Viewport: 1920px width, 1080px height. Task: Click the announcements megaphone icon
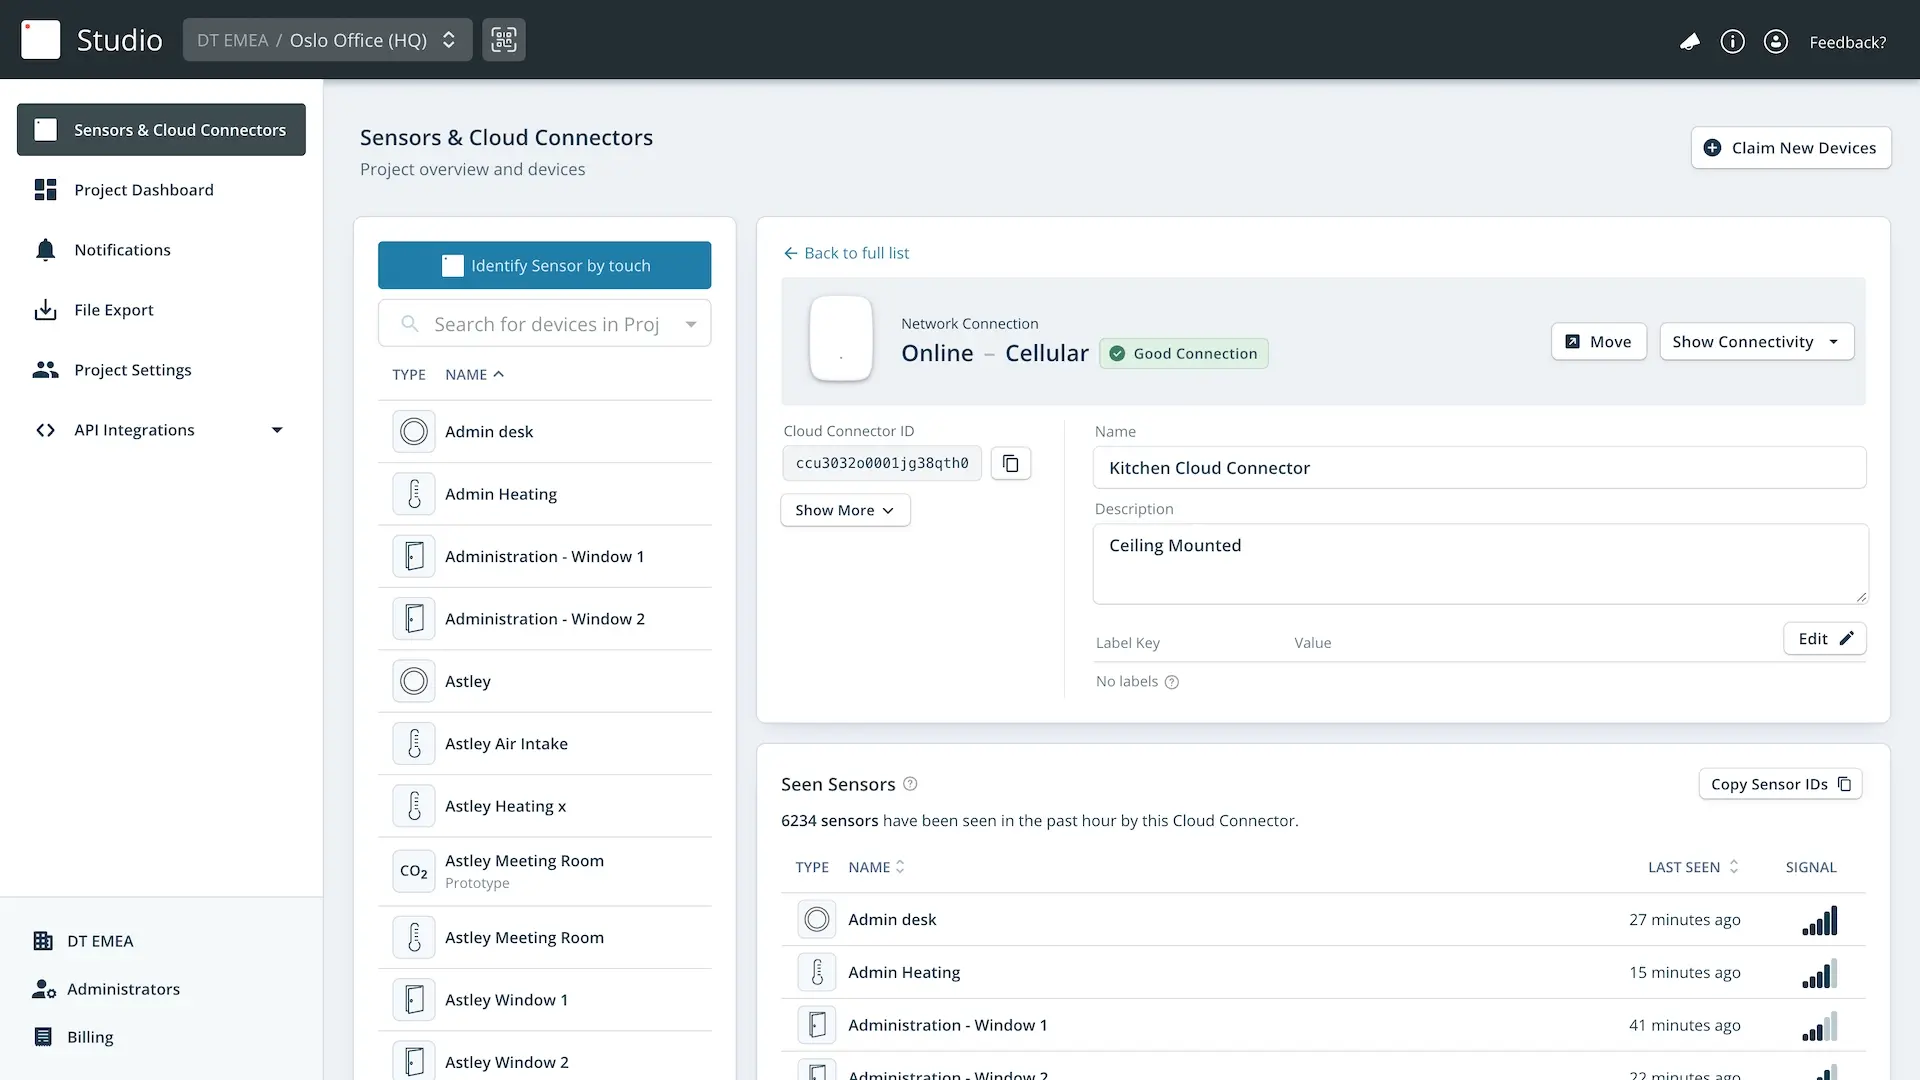[x=1689, y=42]
